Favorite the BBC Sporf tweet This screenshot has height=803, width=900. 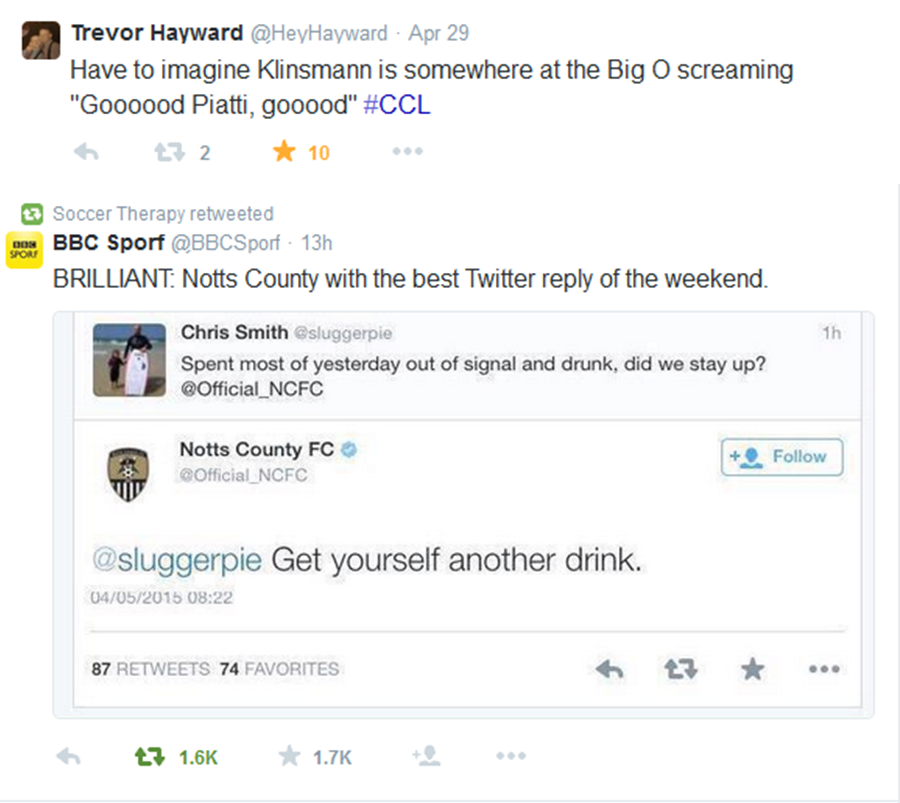point(290,757)
